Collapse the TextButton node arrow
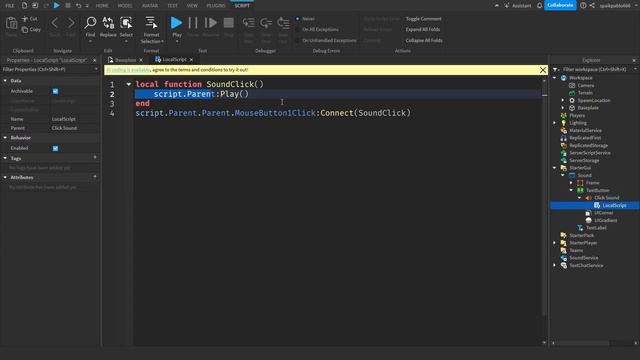This screenshot has height=360, width=640. 571,190
